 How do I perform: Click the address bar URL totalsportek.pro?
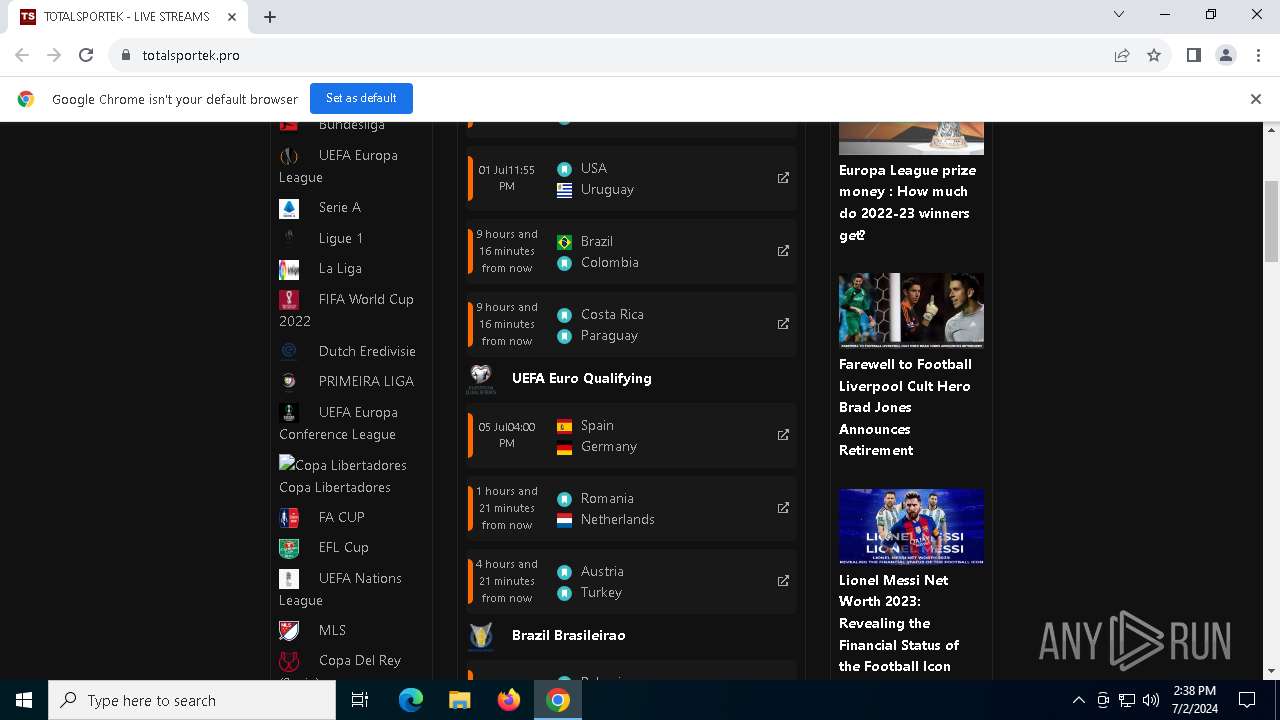[x=191, y=55]
